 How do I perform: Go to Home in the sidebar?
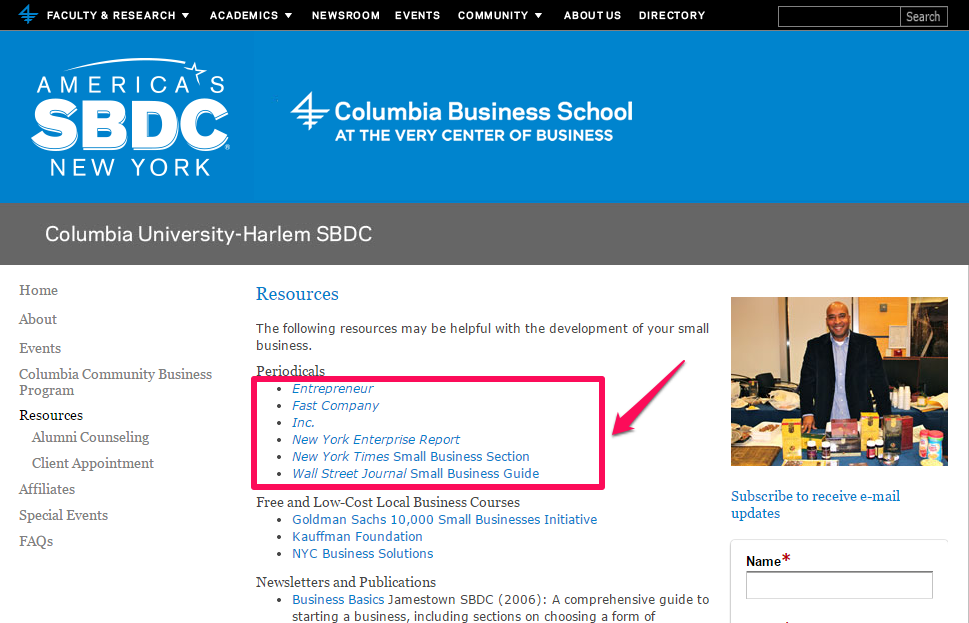pyautogui.click(x=38, y=290)
